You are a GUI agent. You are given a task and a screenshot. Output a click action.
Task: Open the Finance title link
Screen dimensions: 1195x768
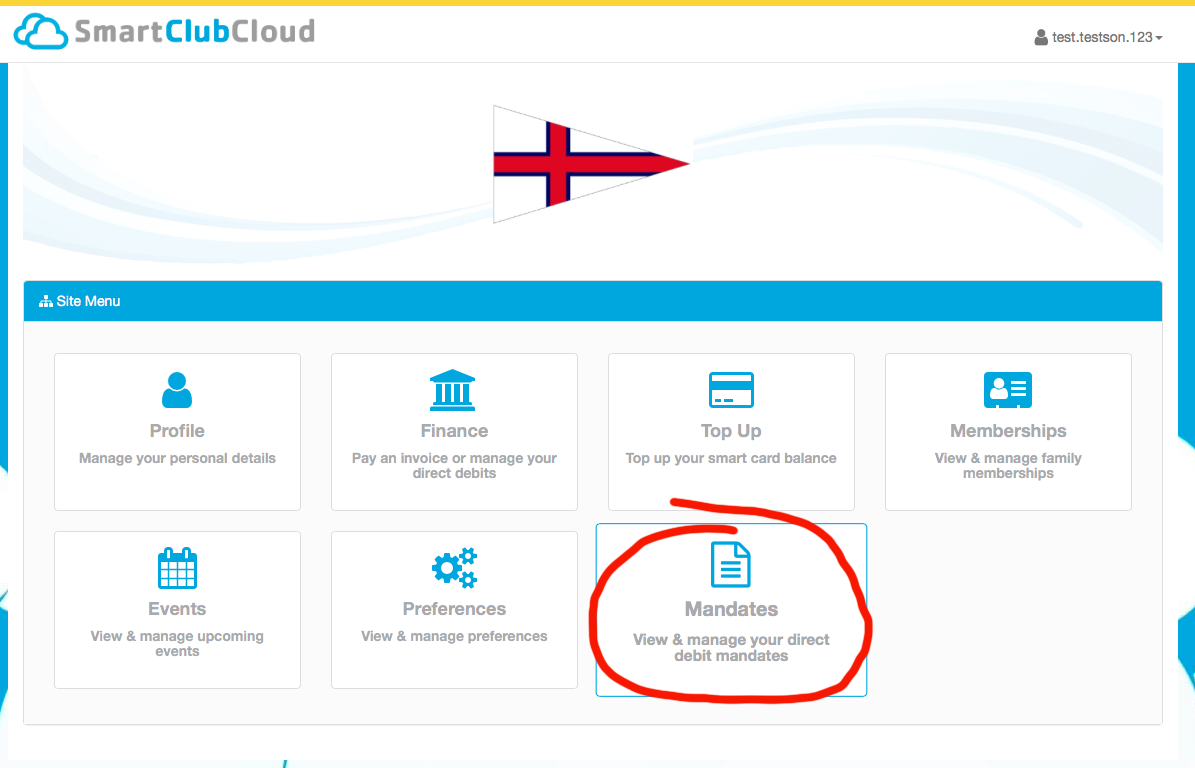pos(454,431)
